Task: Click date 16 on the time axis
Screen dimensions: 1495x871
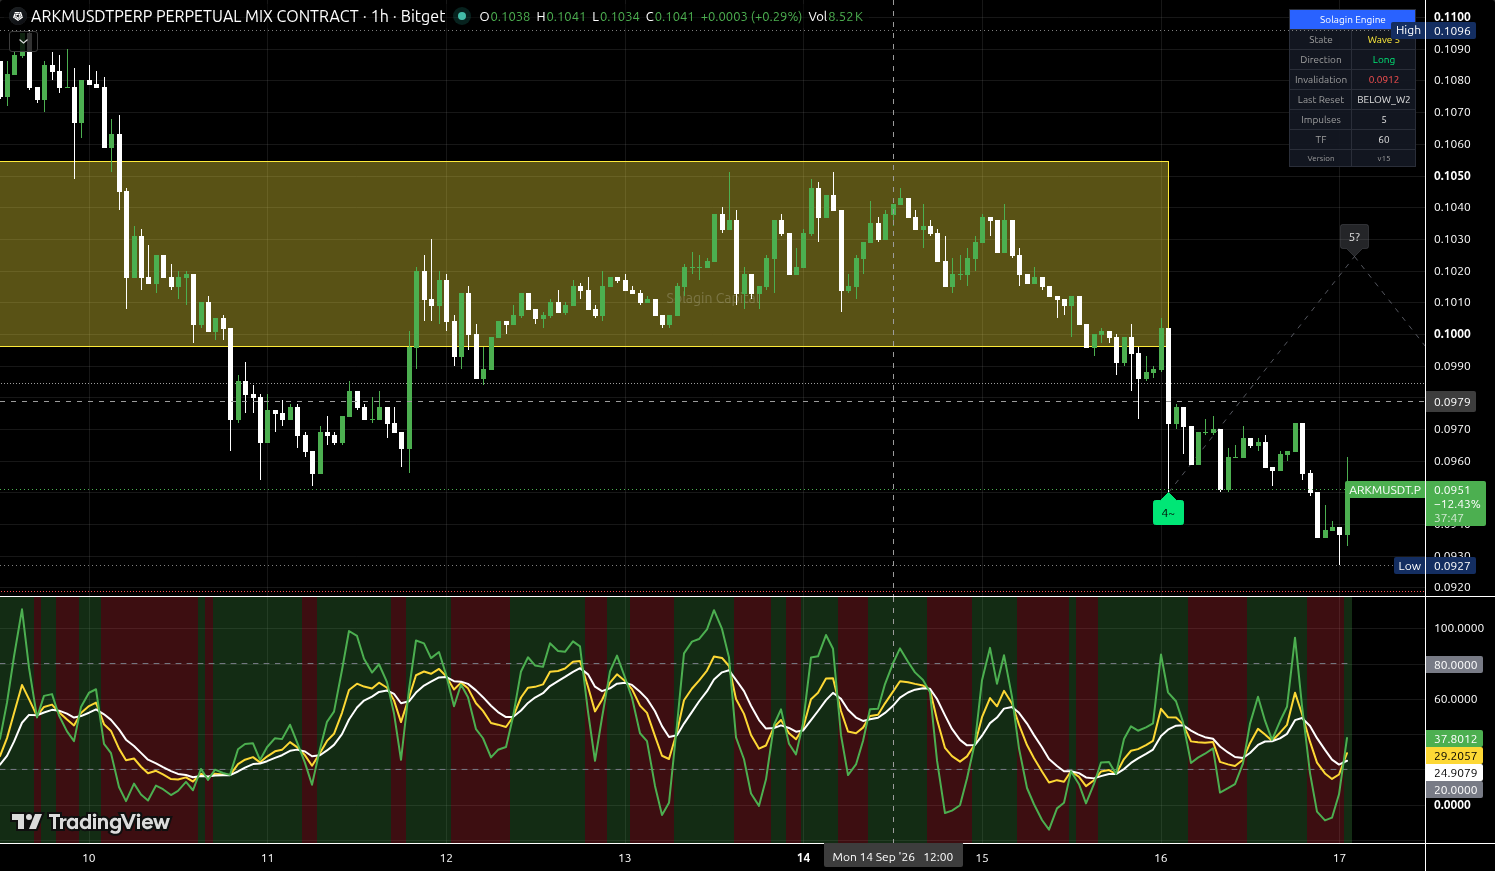Action: (1161, 857)
